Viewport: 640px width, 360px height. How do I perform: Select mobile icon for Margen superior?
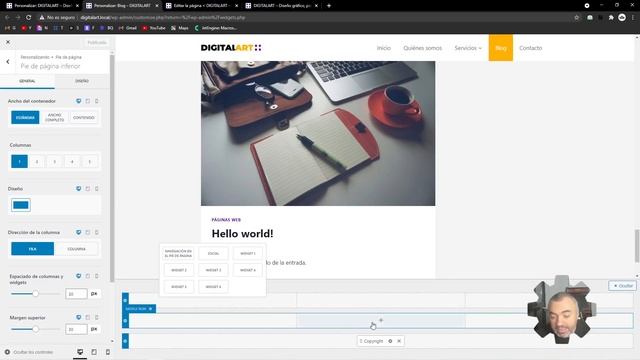point(97,317)
